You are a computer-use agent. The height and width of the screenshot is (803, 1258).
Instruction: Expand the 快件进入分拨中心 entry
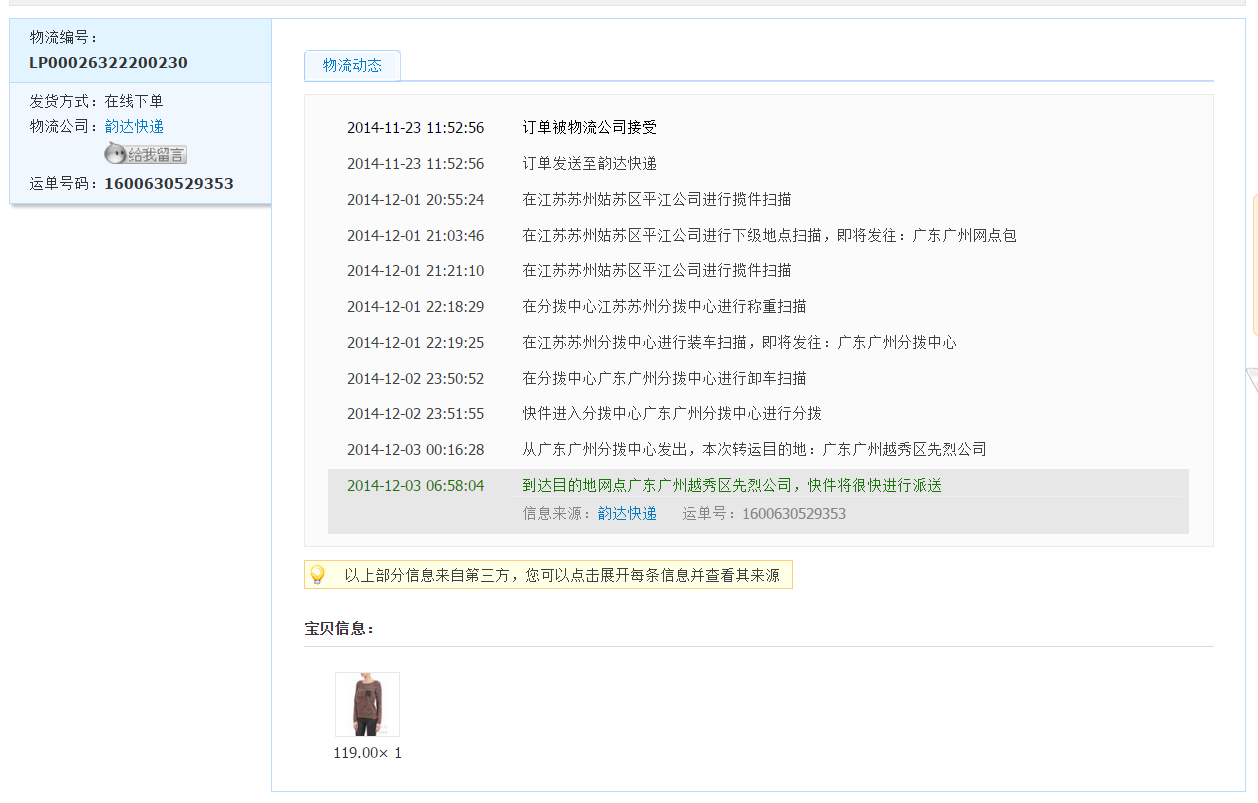[x=671, y=414]
